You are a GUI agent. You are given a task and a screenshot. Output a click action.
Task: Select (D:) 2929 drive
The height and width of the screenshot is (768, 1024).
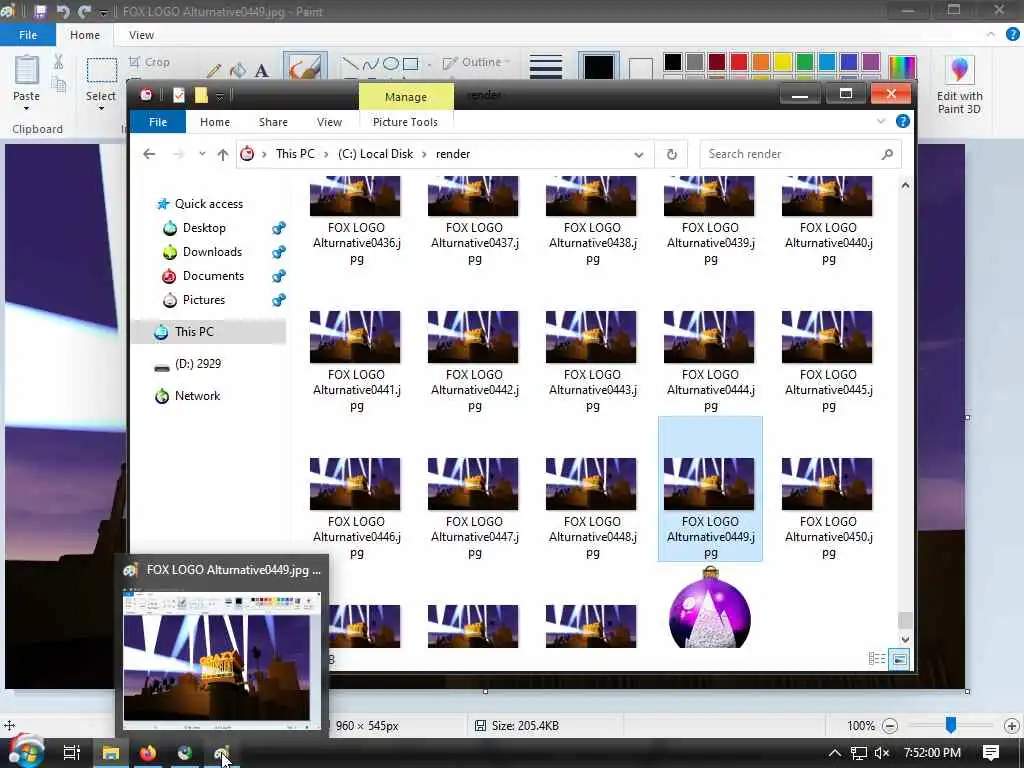pyautogui.click(x=198, y=364)
